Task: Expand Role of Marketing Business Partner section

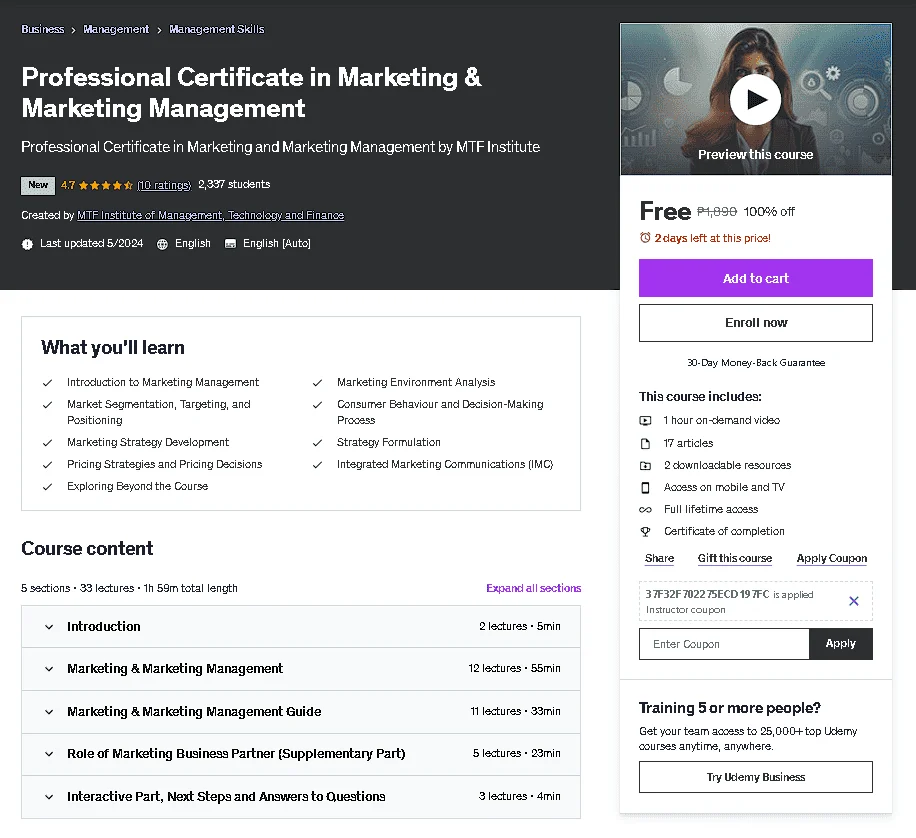Action: (x=301, y=754)
